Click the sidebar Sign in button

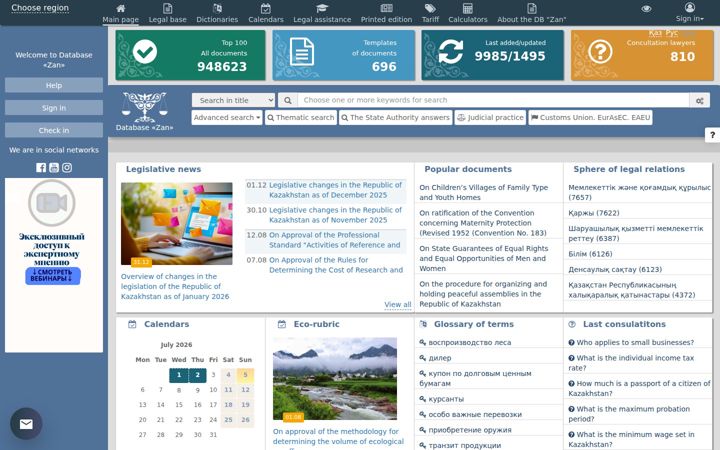click(54, 108)
